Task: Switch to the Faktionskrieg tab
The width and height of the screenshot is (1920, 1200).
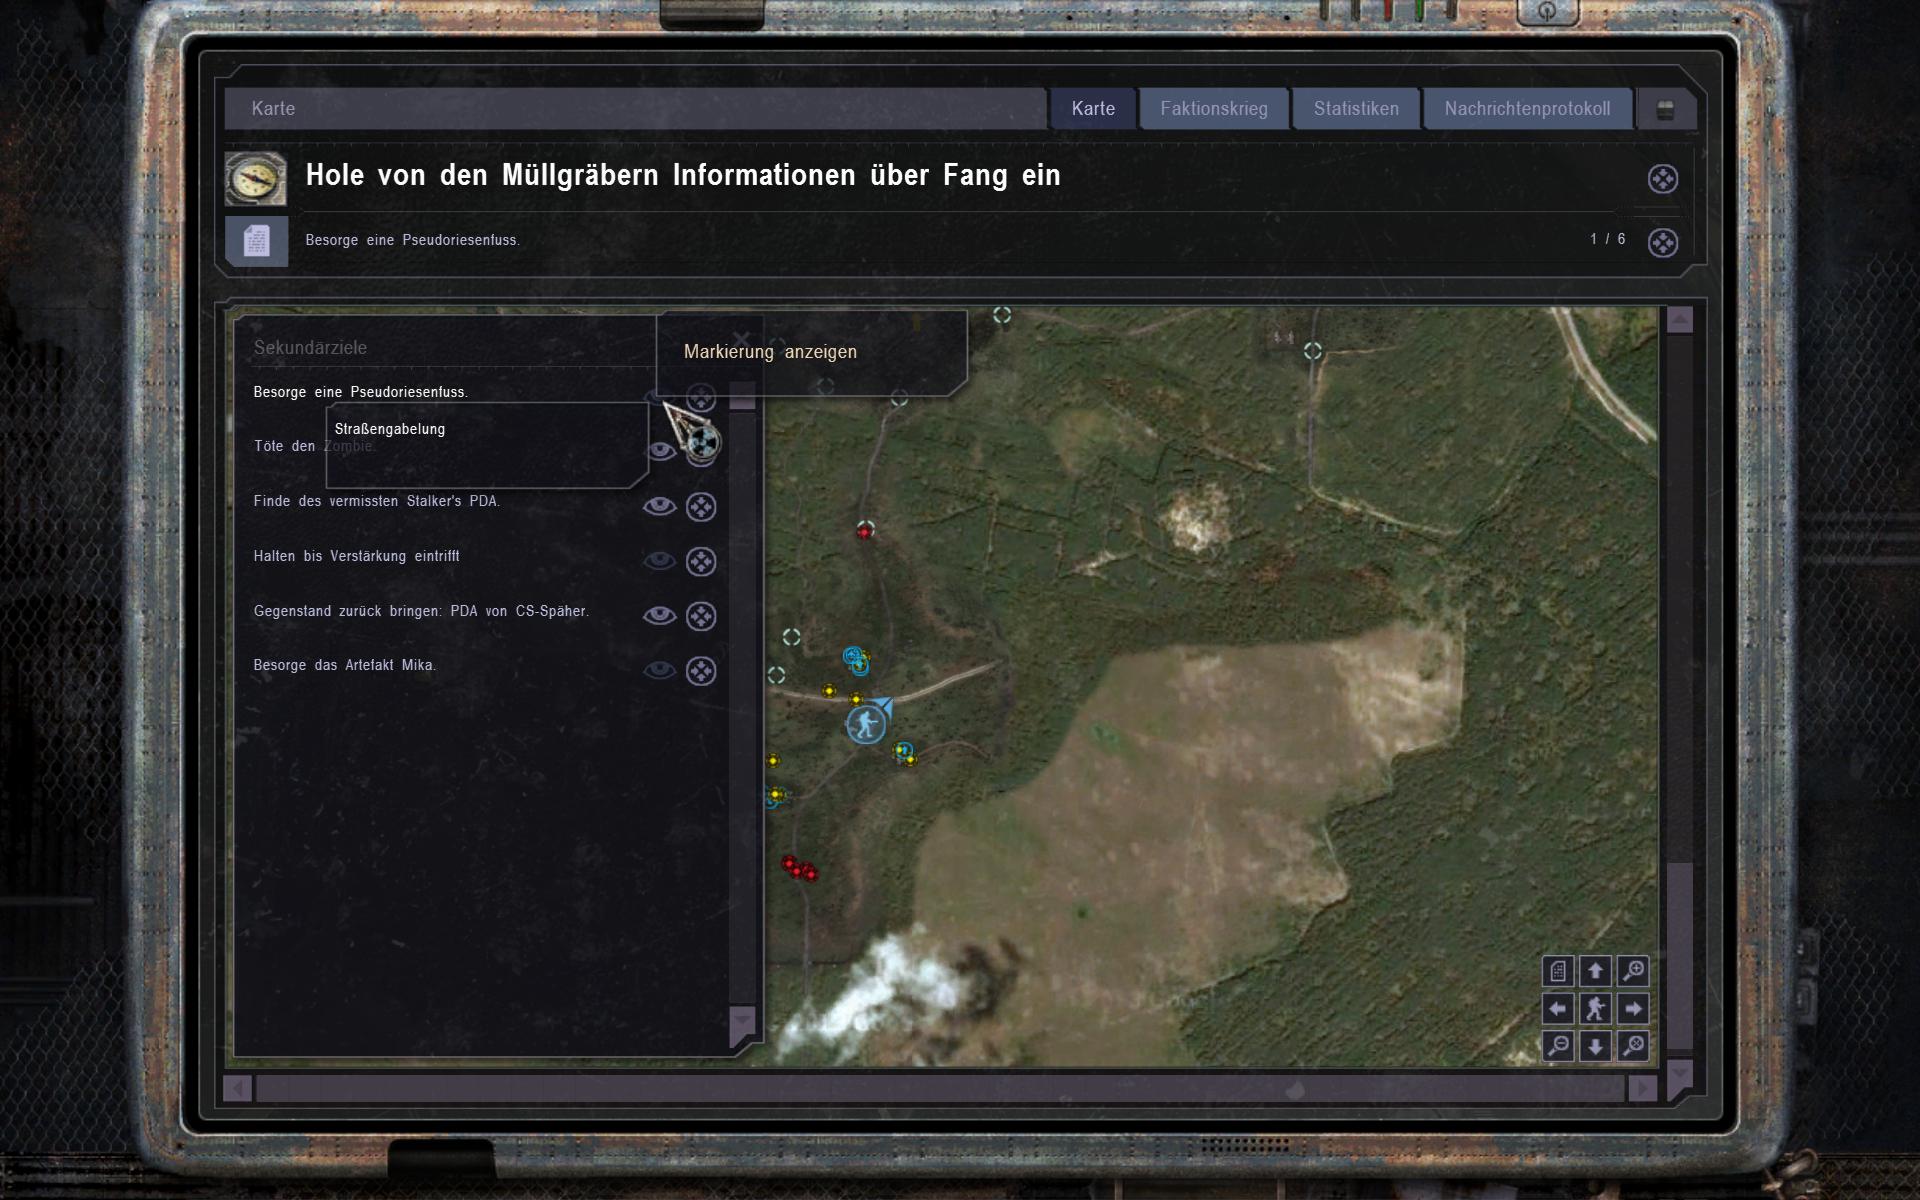Action: (x=1213, y=109)
